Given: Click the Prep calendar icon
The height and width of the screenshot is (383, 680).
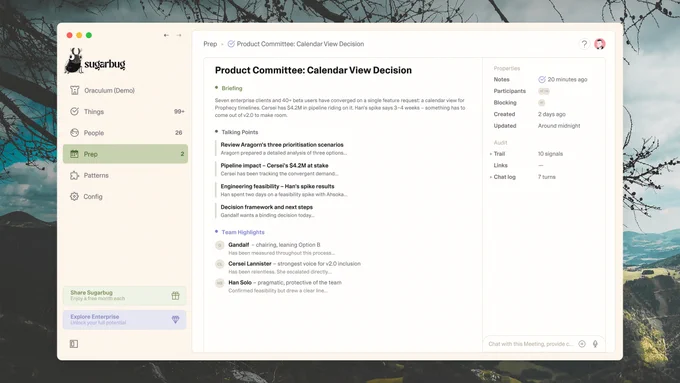Looking at the screenshot, I should pos(75,154).
